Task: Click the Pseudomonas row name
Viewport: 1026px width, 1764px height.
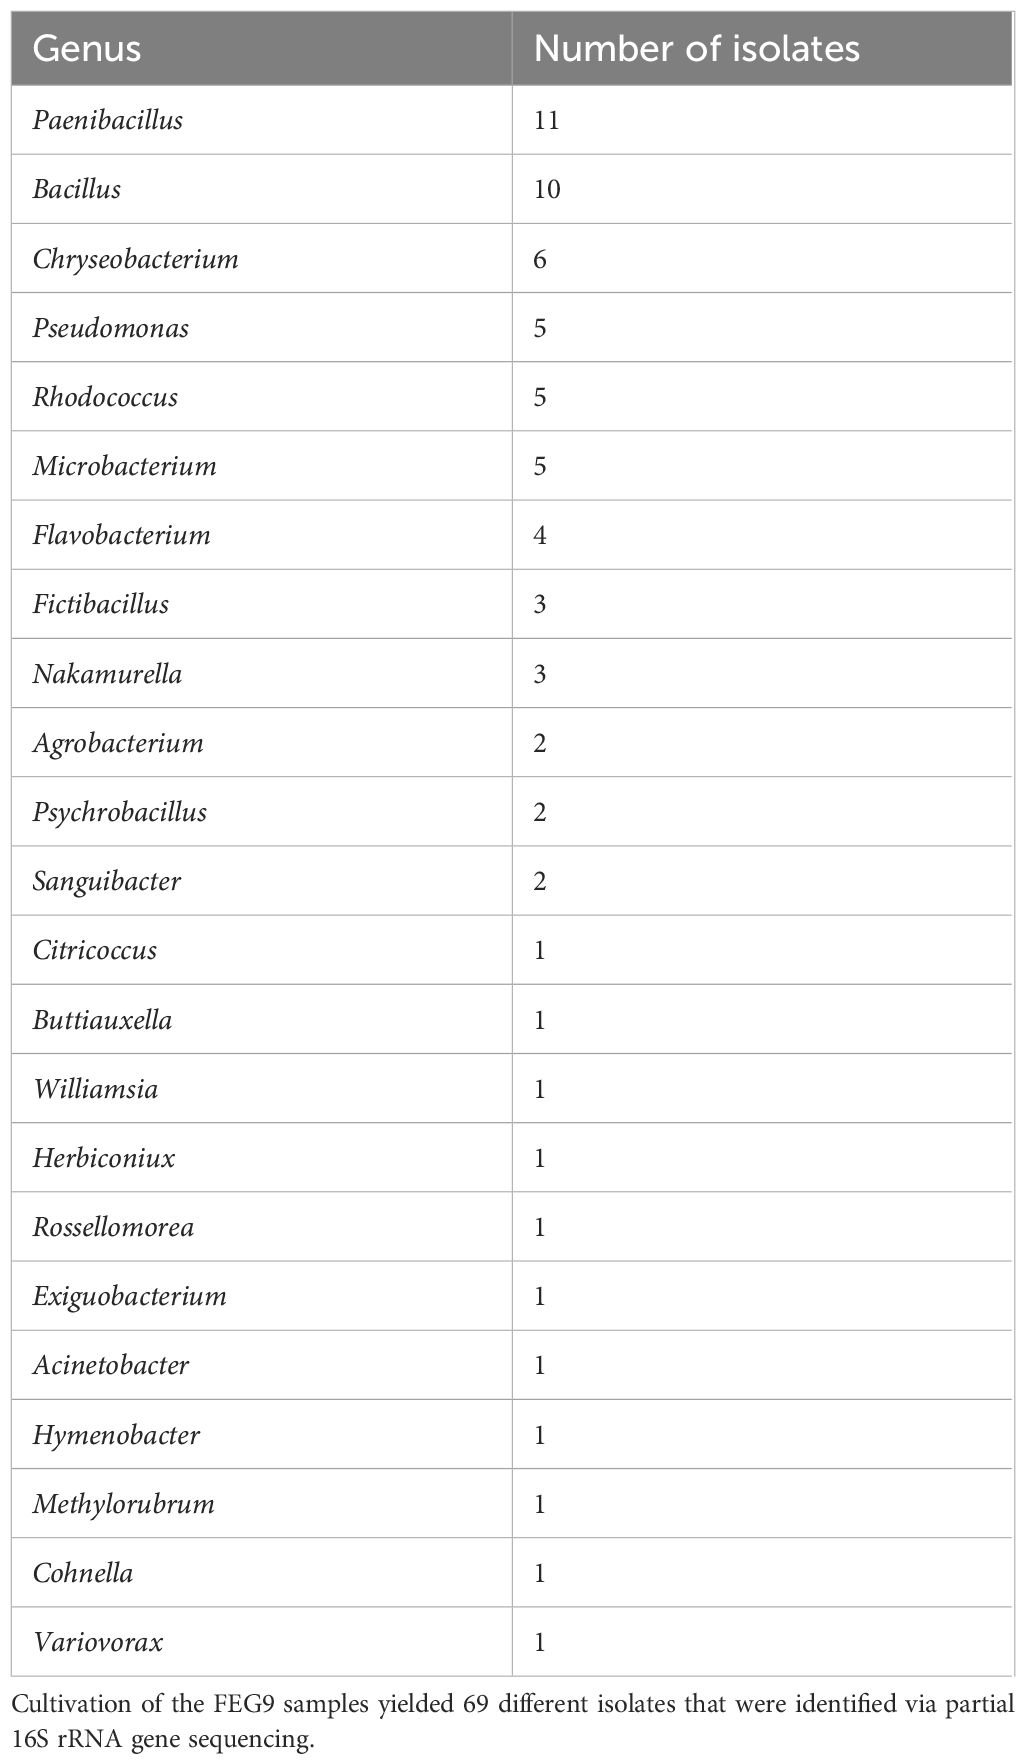Action: pyautogui.click(x=111, y=328)
